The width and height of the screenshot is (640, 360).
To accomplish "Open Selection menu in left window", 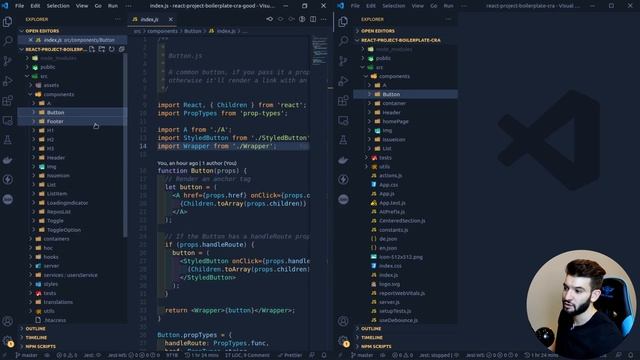I will 58,6.
